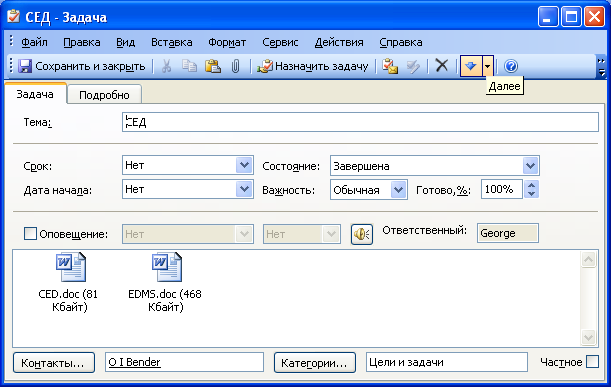Maximize the СЕД - Задача window
Screen dimensions: 611x387
(x=571, y=17)
